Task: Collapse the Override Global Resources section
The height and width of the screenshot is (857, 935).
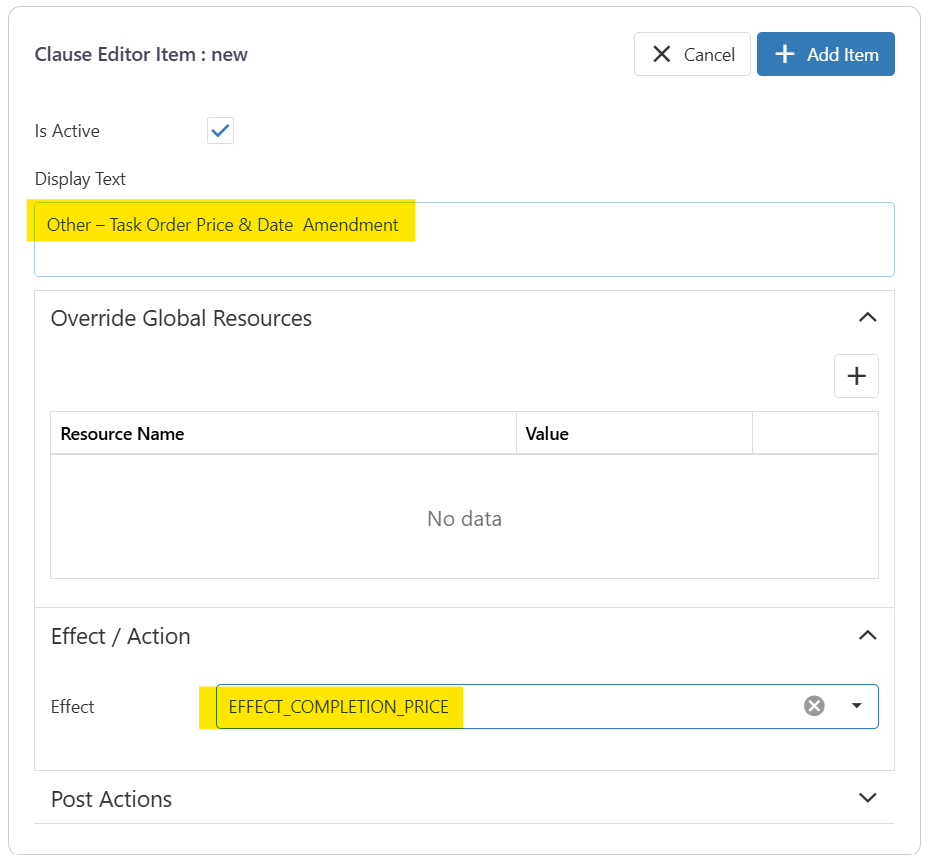Action: click(x=867, y=318)
